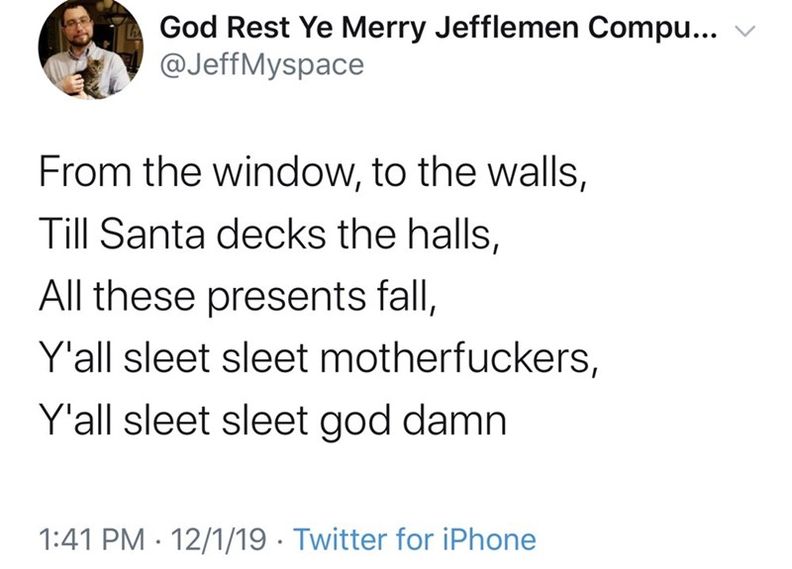Open the Twitter for iPhone source link
Viewport: 792px width, 569px height.
tap(415, 539)
